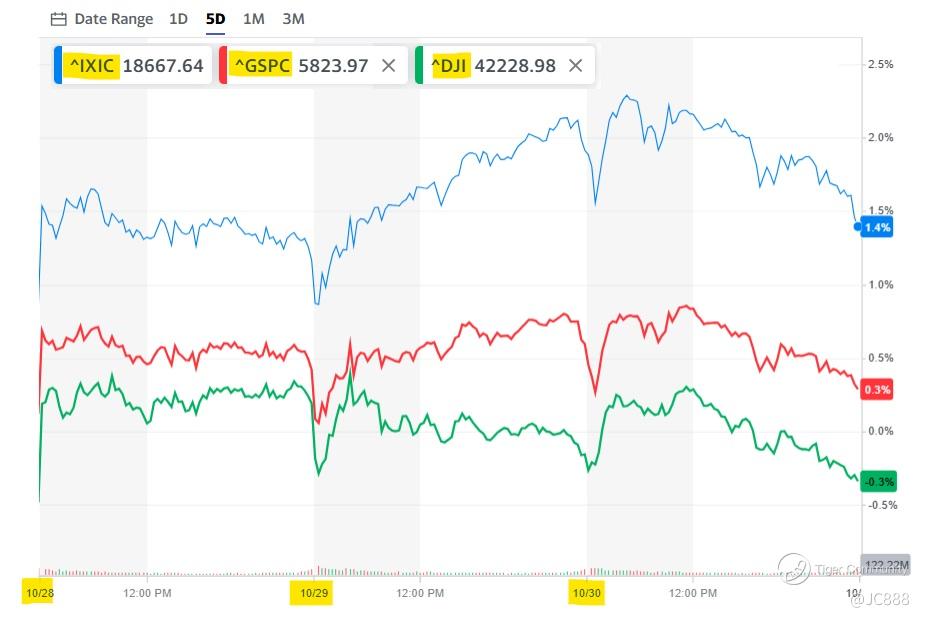Select the ^DJI ticker label
The image size is (927, 620).
click(450, 66)
